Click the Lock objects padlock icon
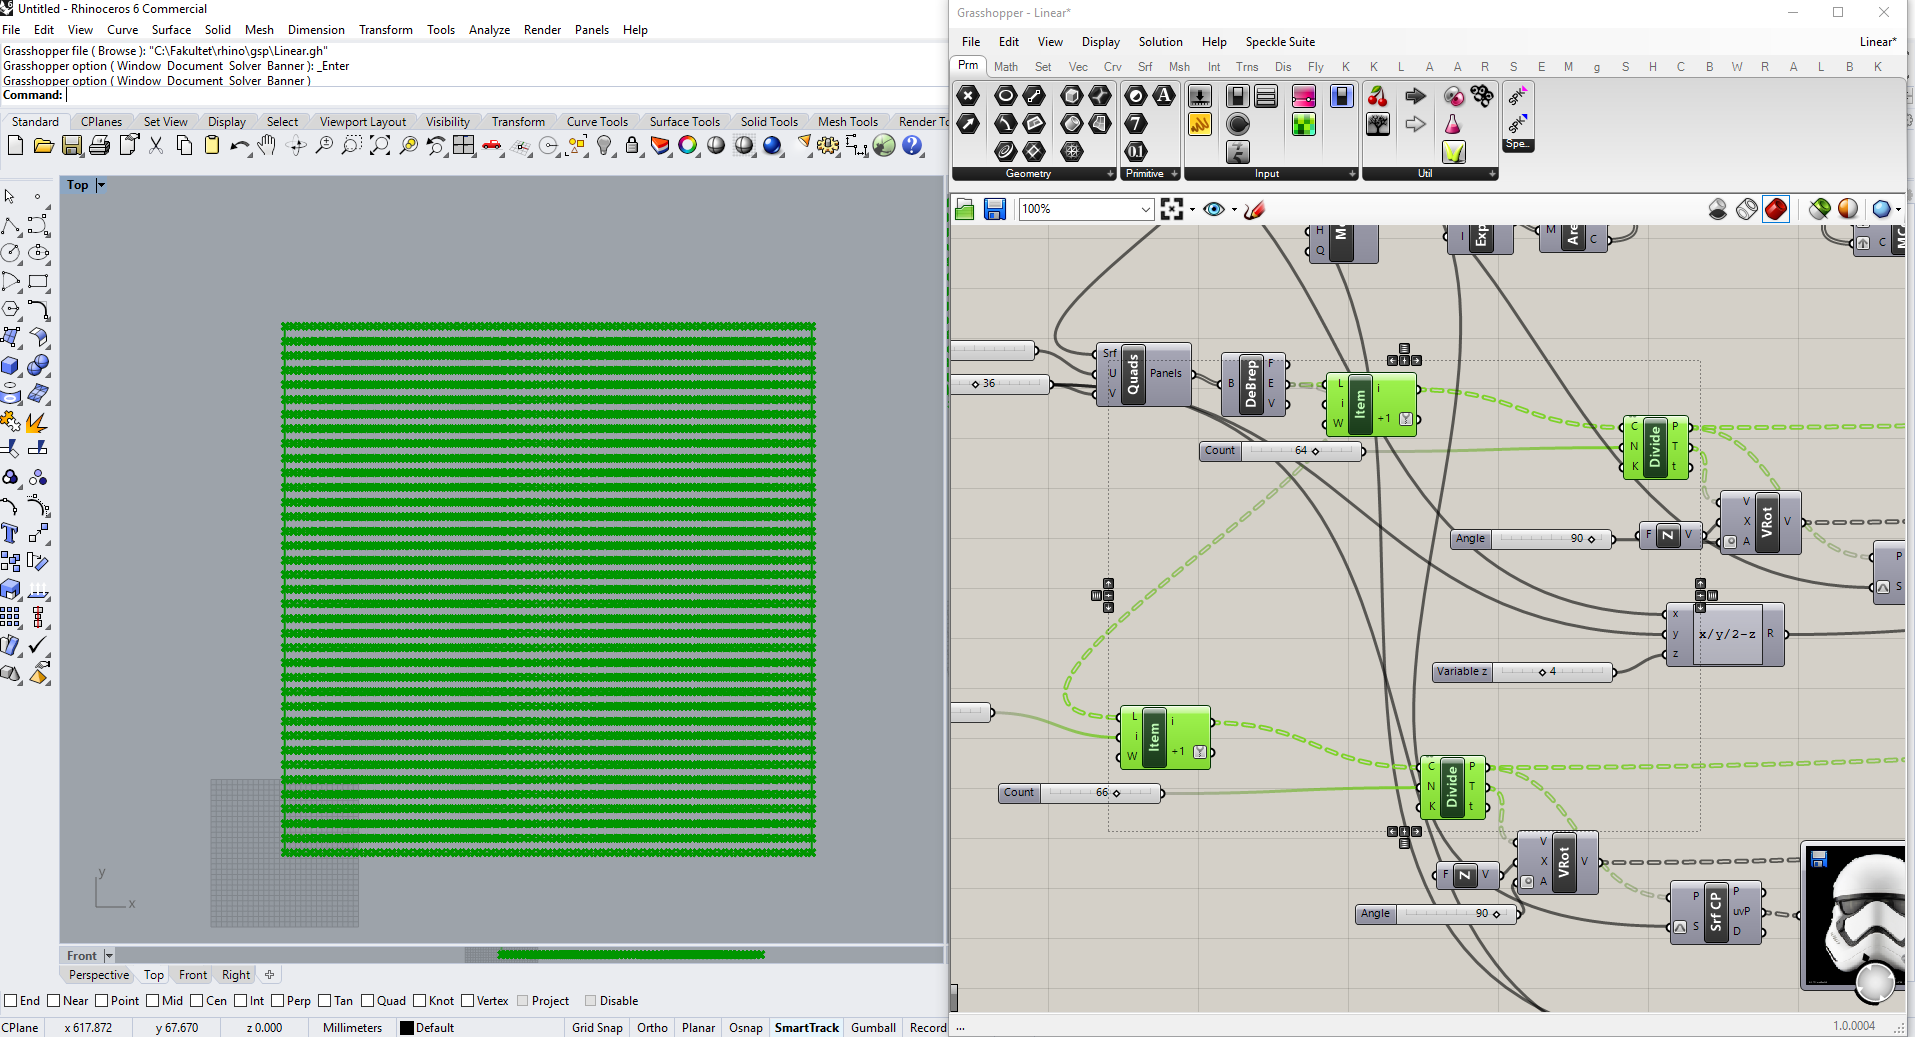Image resolution: width=1915 pixels, height=1037 pixels. tap(632, 146)
